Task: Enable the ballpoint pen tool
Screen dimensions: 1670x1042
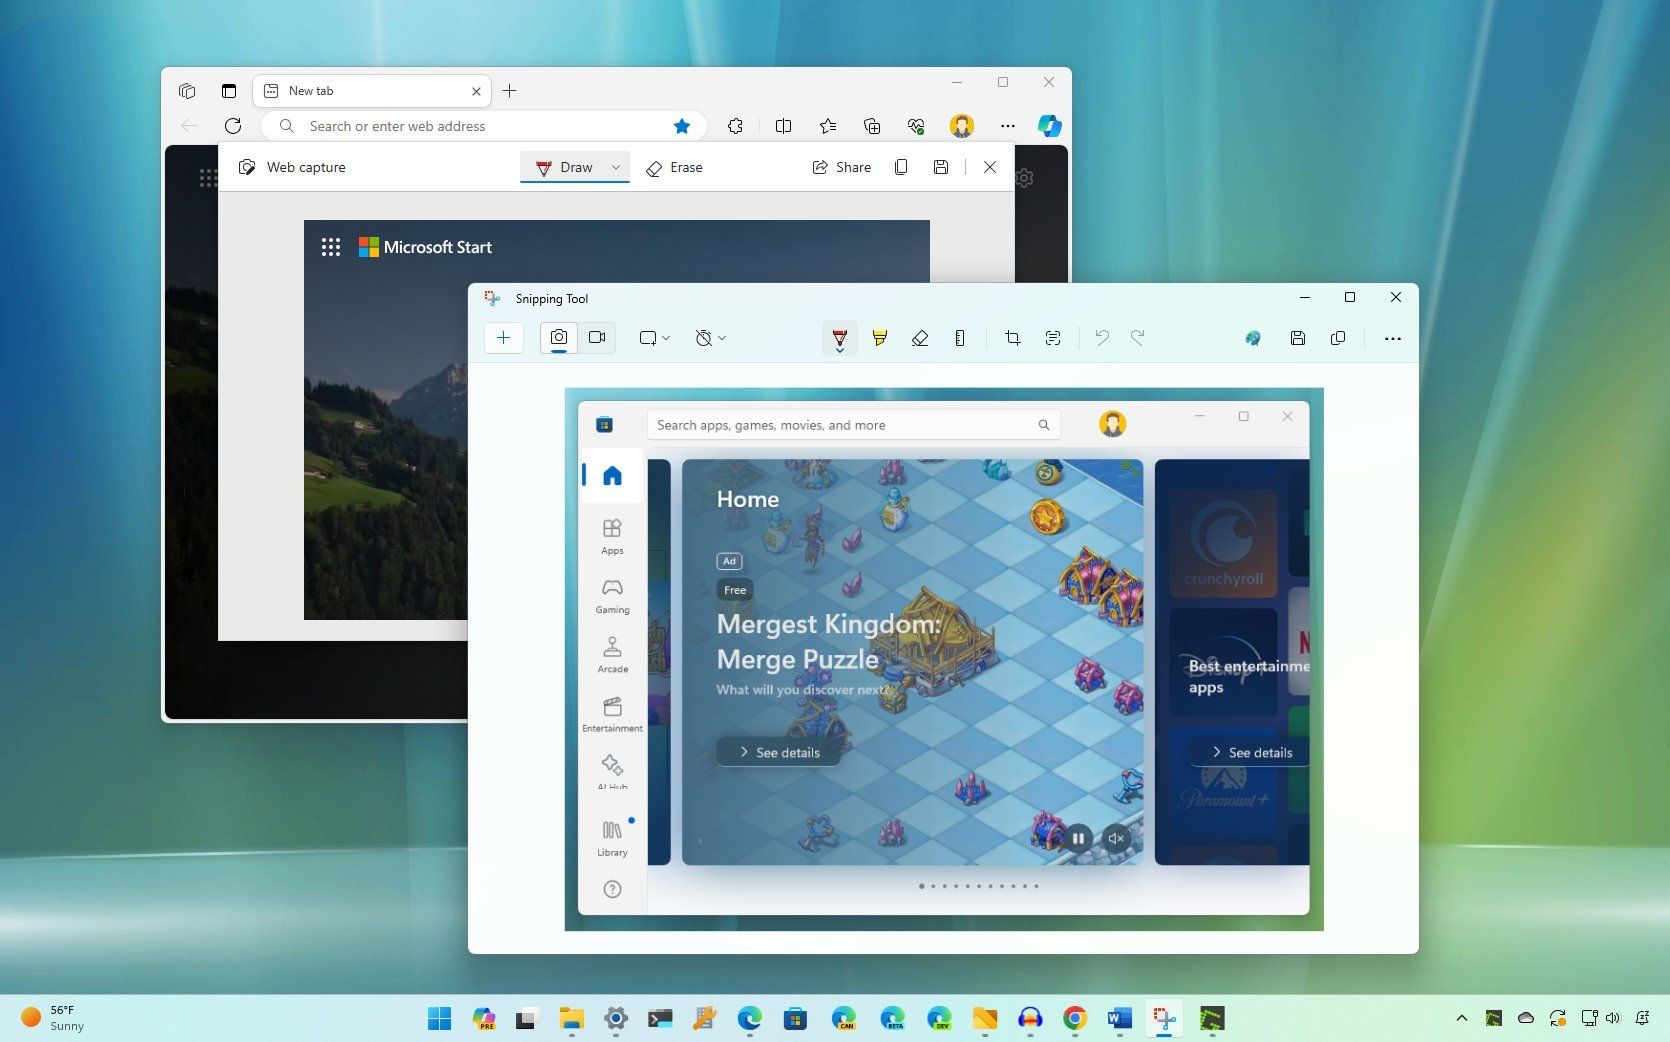Action: point(840,338)
